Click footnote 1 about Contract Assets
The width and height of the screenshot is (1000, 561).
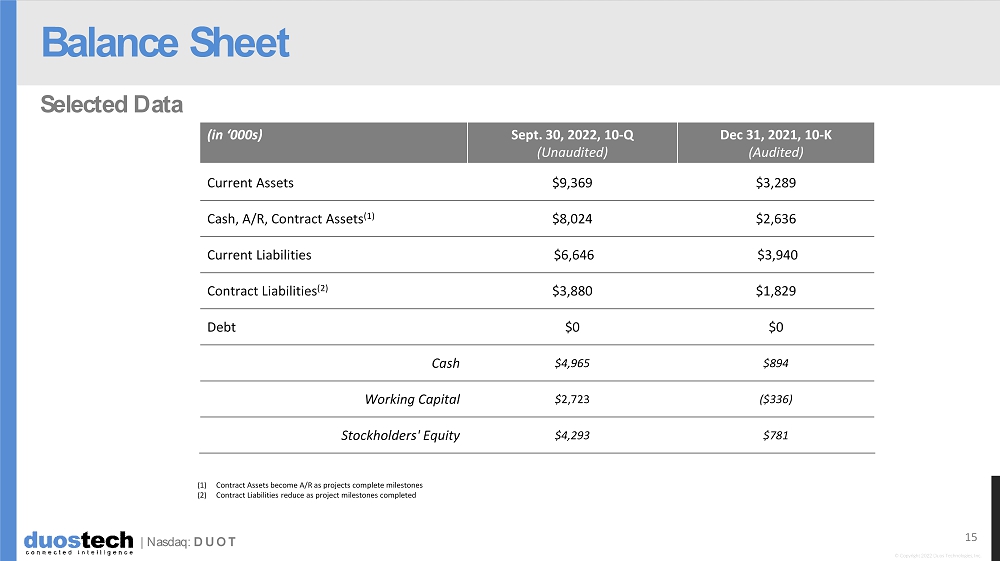pyautogui.click(x=311, y=485)
